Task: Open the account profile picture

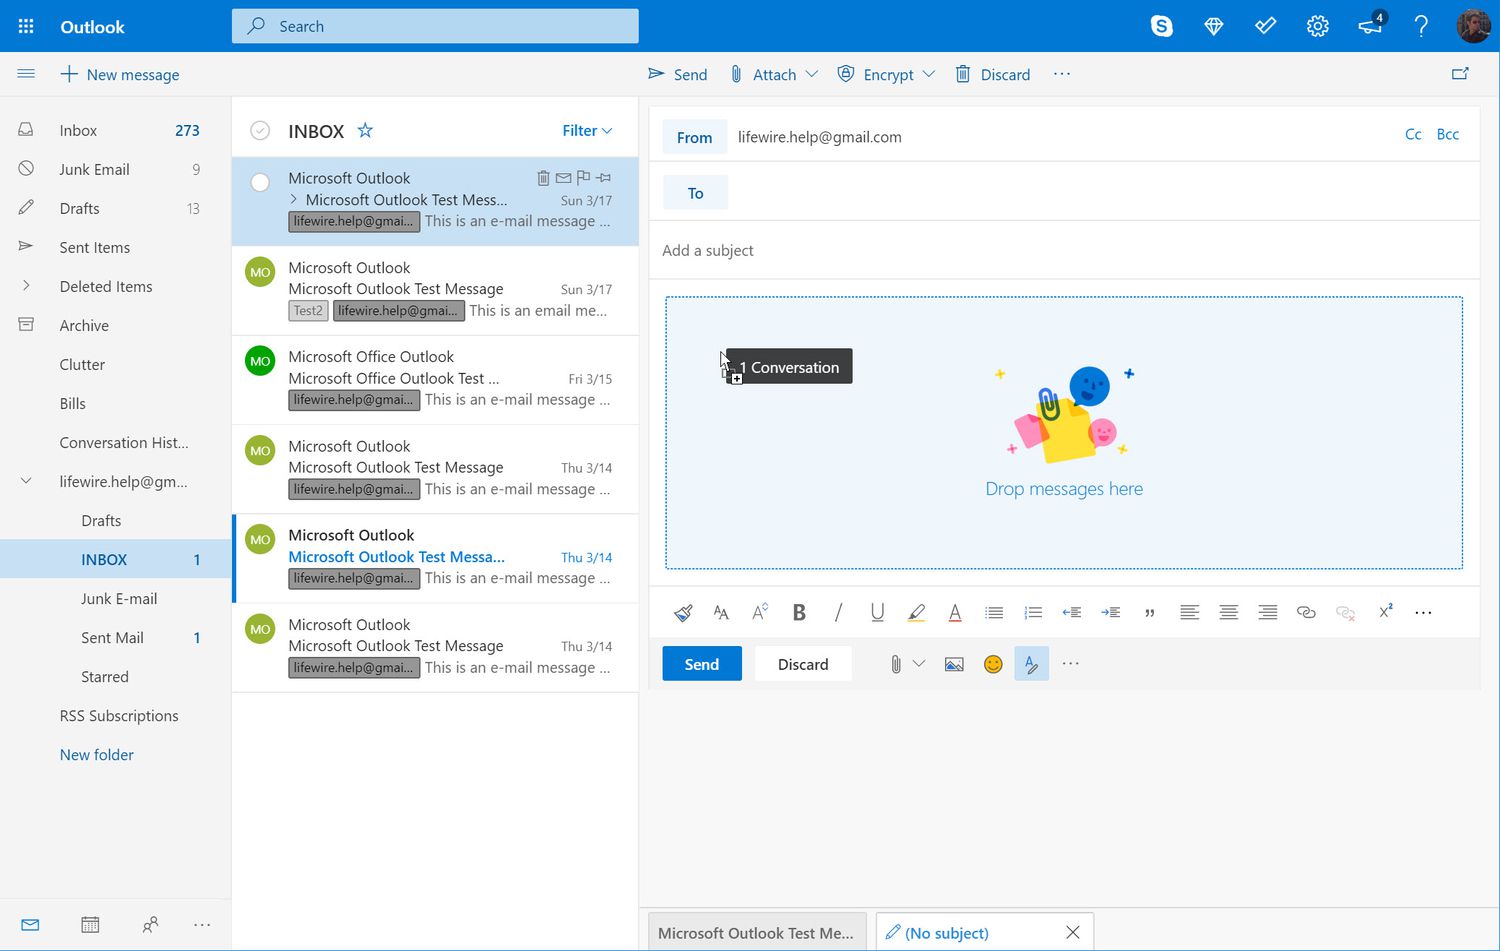Action: tap(1473, 26)
